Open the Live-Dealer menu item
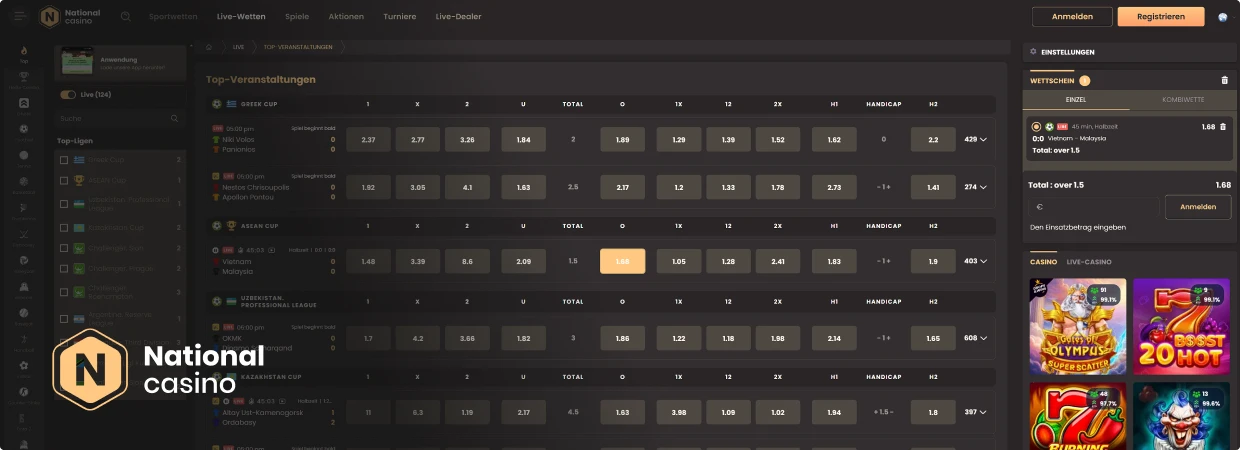 pos(458,17)
